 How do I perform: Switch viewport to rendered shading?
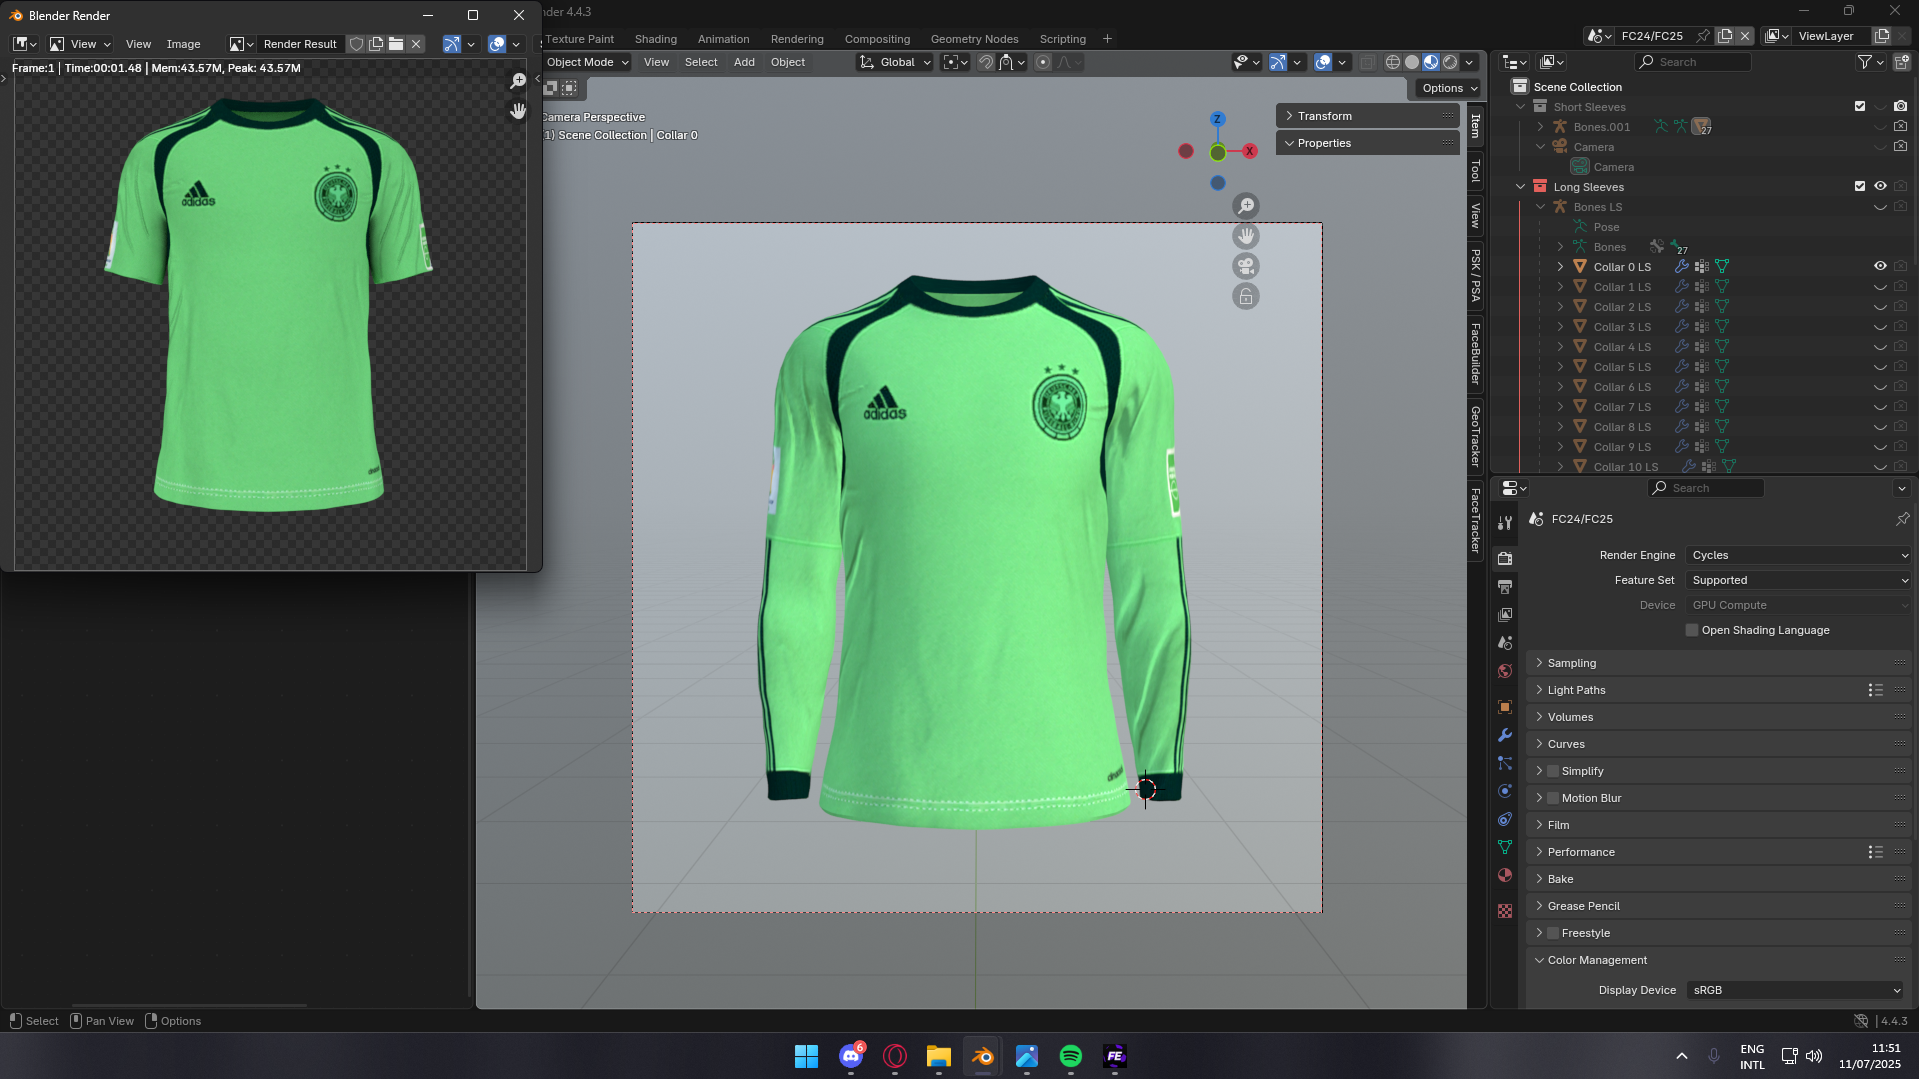(x=1450, y=62)
